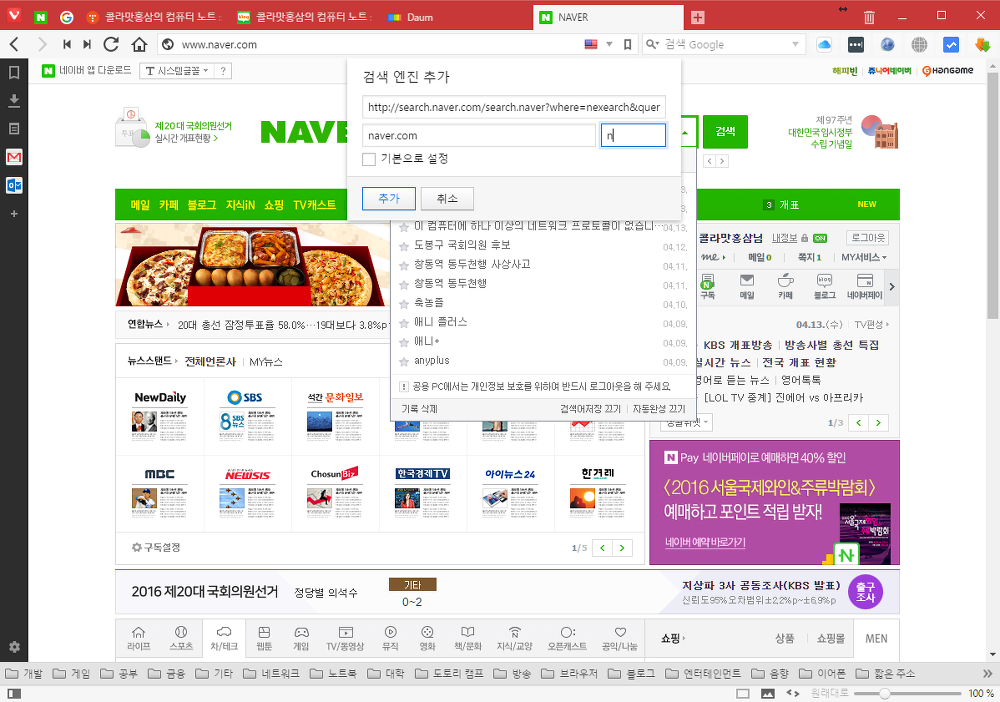This screenshot has width=1000, height=702.
Task: Open the closed tabs trash can
Action: [x=869, y=17]
